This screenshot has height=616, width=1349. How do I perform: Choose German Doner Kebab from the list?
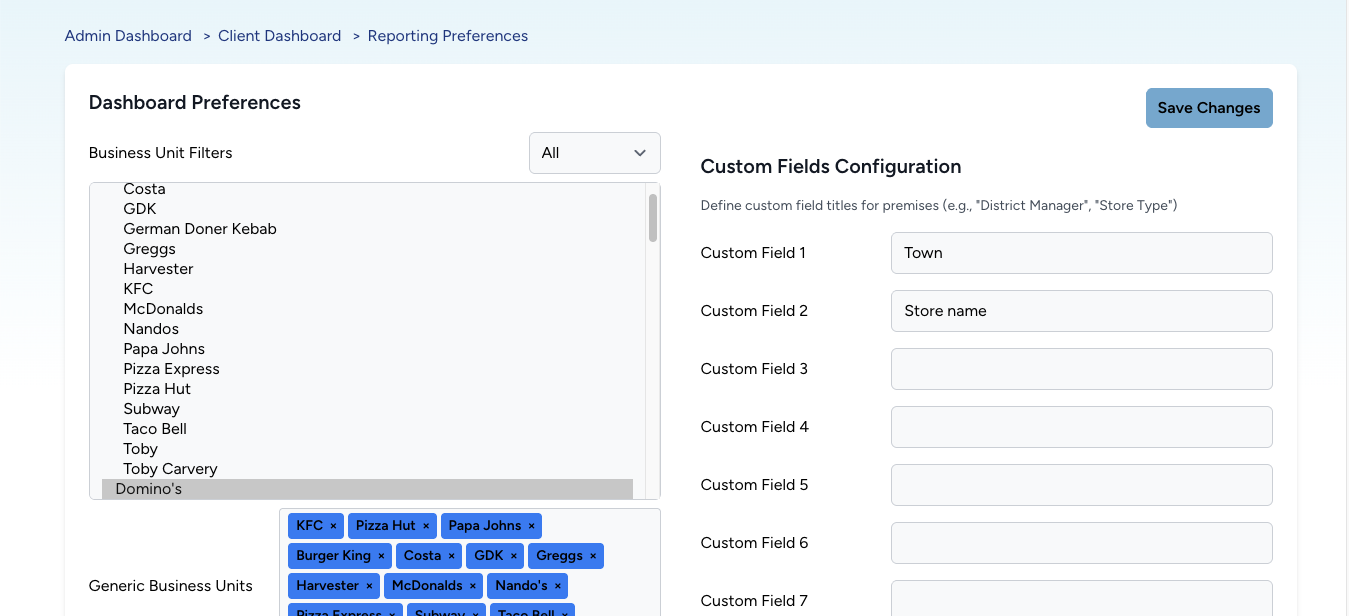click(200, 229)
